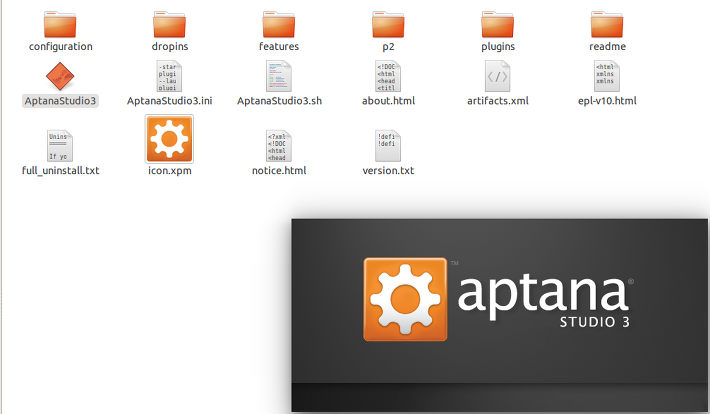Click the "version.txt" file name

389,170
